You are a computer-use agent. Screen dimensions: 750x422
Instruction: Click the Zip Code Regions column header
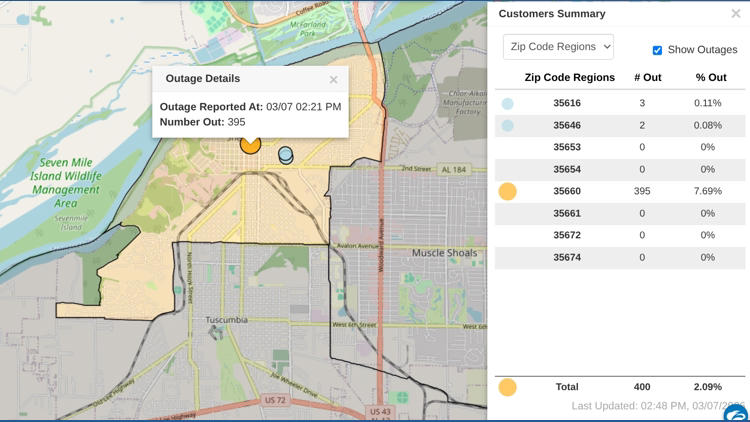[x=569, y=78]
